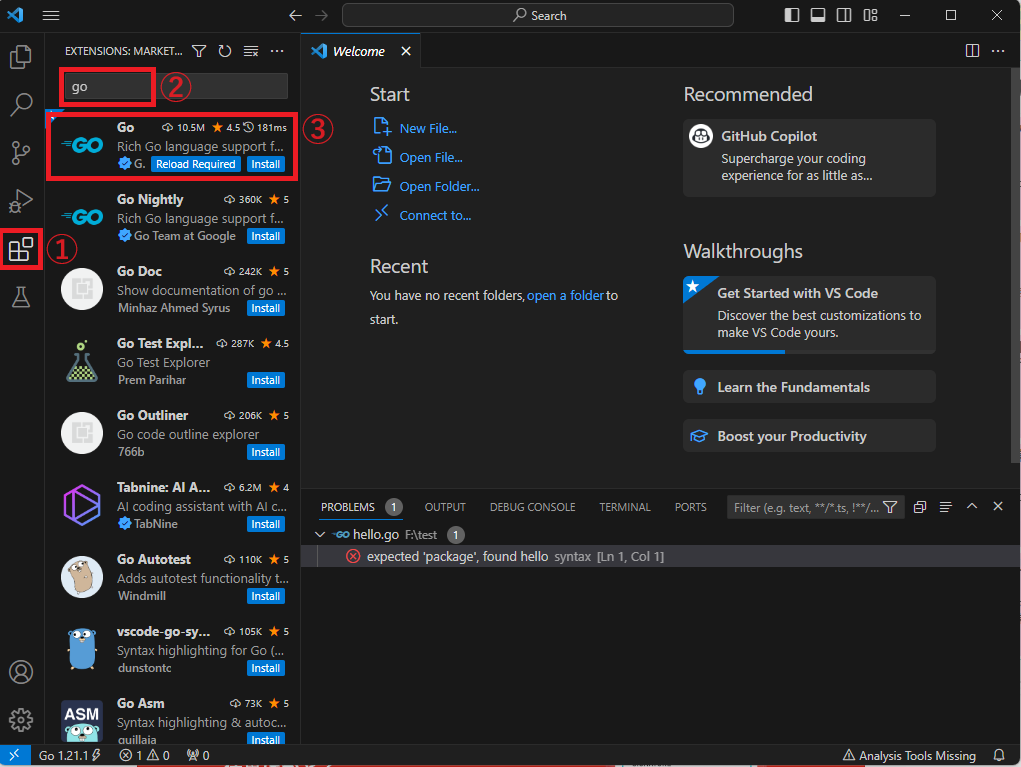Image resolution: width=1021 pixels, height=767 pixels.
Task: Install the Go Test Explorer extension
Action: [266, 380]
